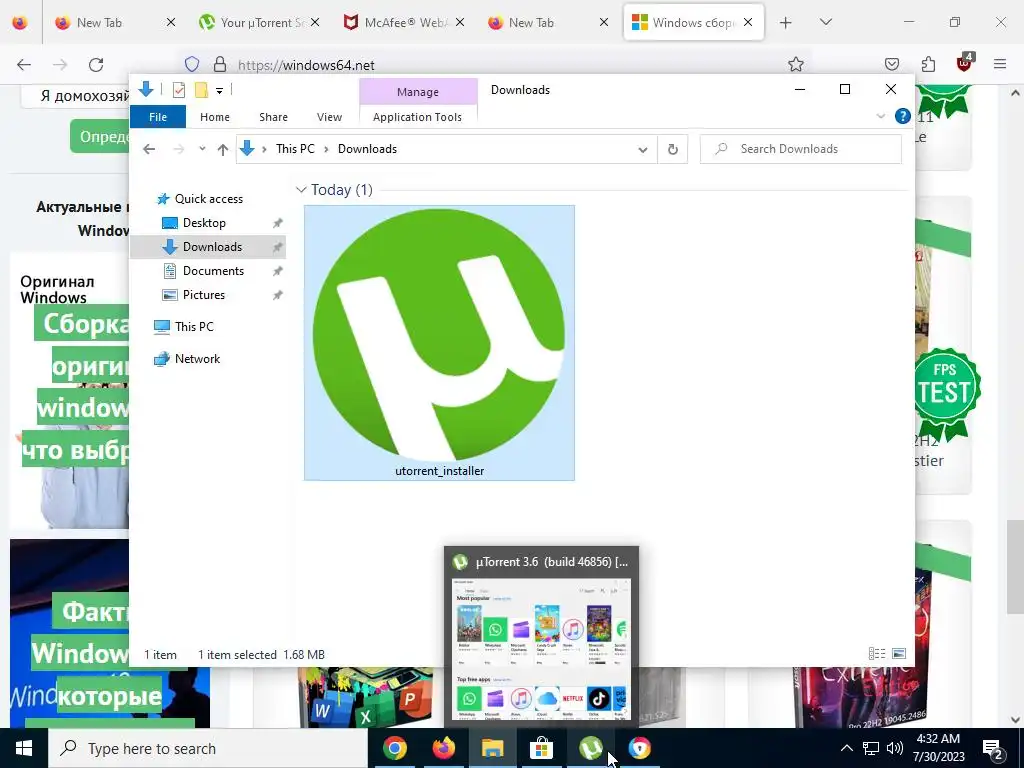Select Pictures in navigation pane

[x=204, y=295]
